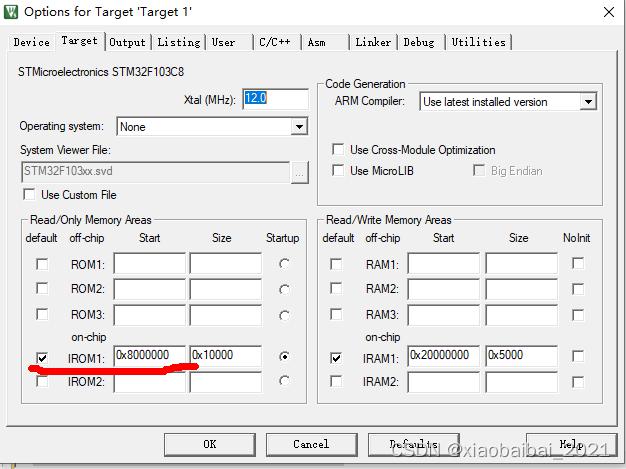Toggle RAM2 NoInit checkbox
The height and width of the screenshot is (469, 626).
tap(578, 289)
